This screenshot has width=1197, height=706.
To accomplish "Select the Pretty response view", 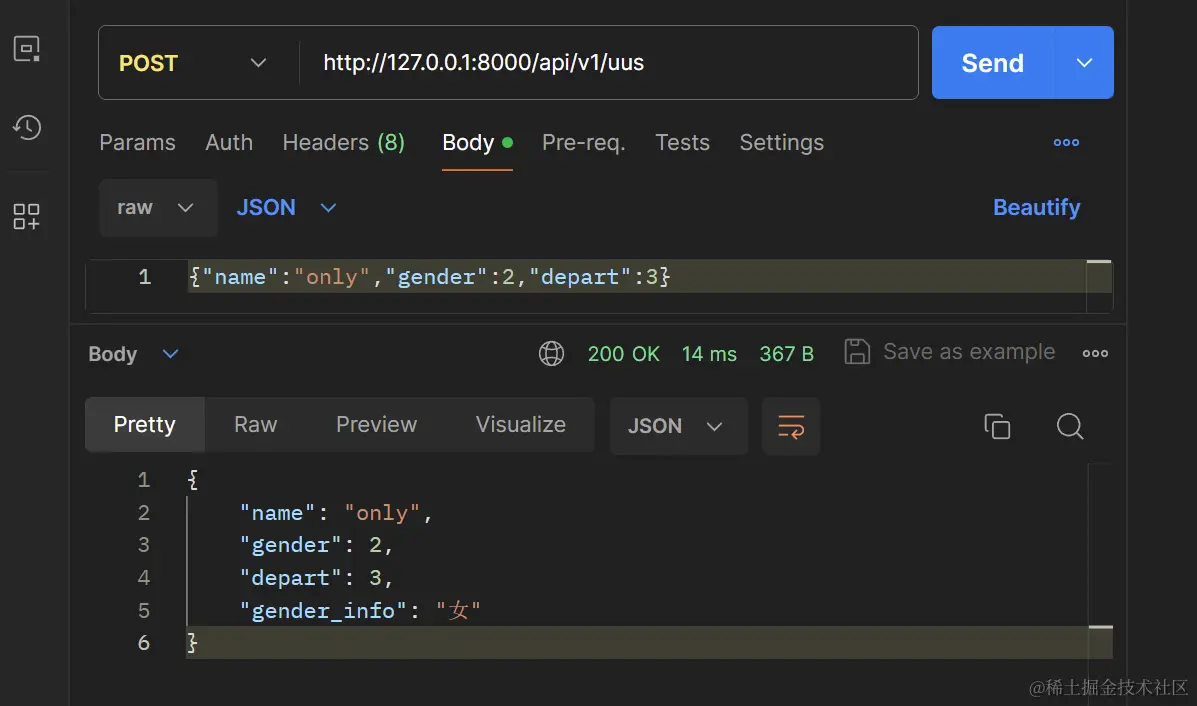I will (144, 424).
